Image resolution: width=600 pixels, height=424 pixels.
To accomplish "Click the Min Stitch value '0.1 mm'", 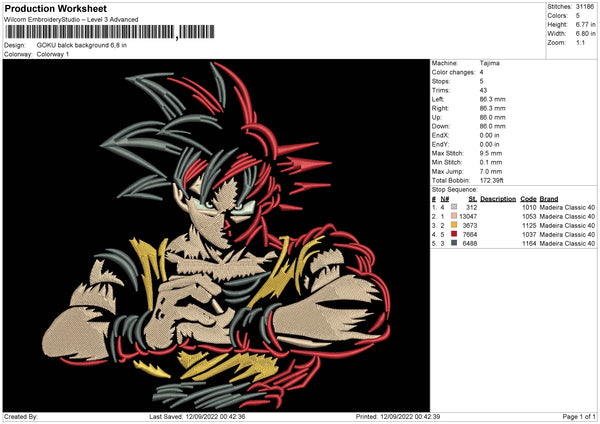I will pos(491,162).
